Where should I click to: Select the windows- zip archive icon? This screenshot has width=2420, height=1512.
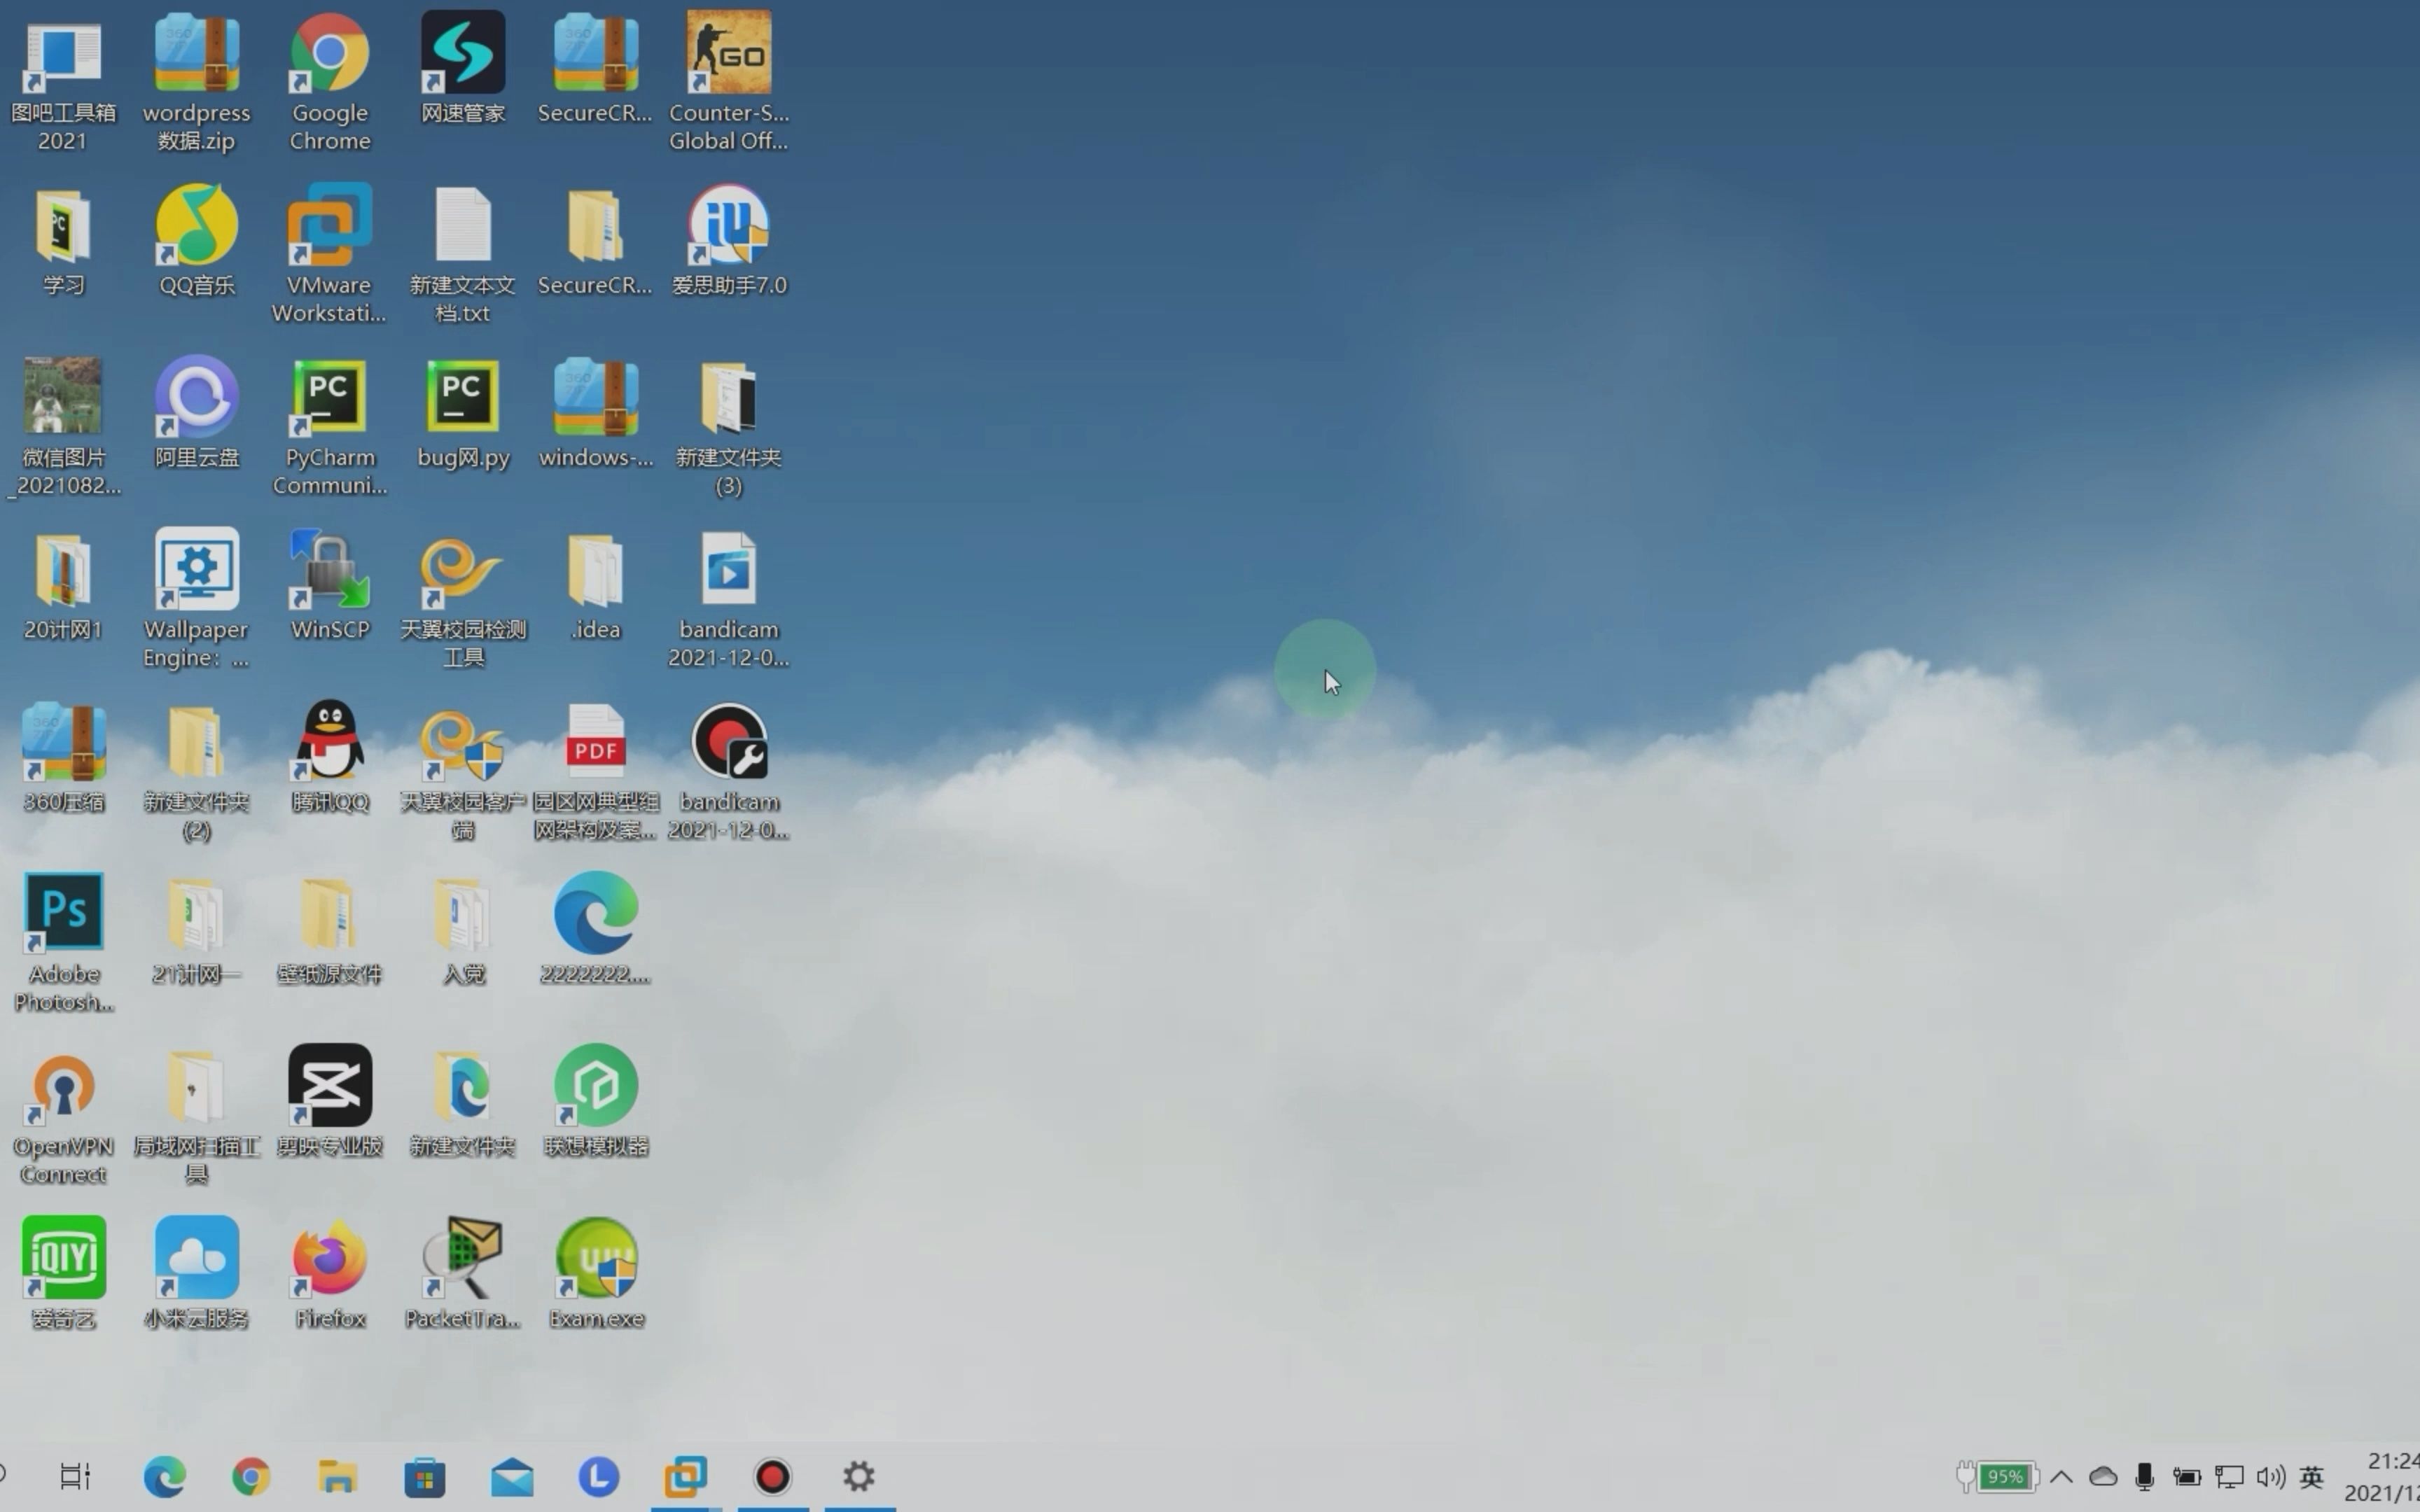coord(595,412)
